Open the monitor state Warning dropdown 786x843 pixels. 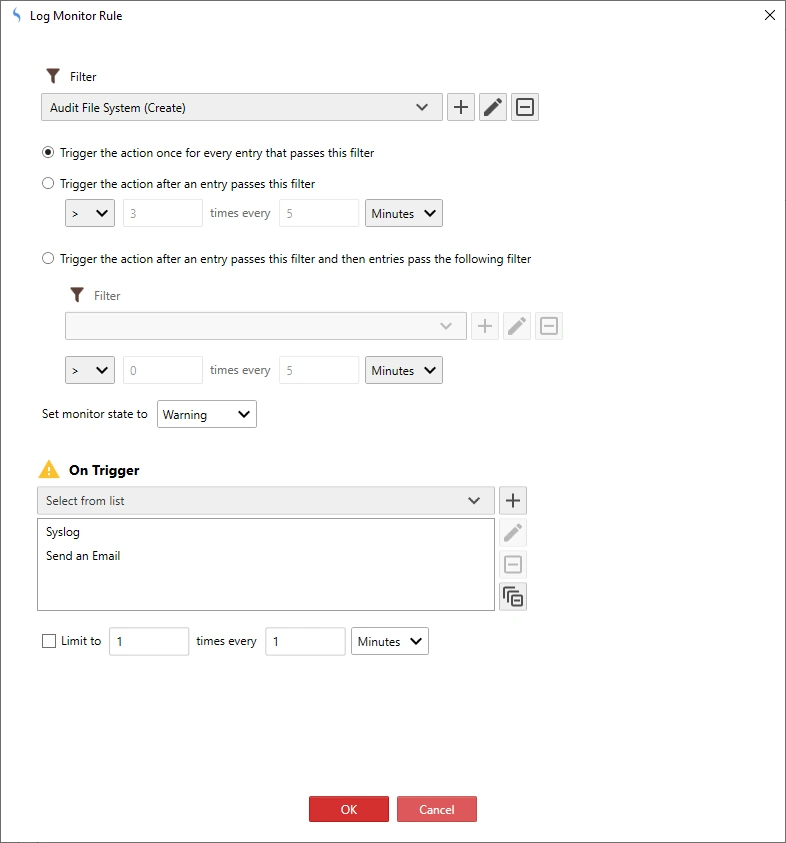coord(207,414)
